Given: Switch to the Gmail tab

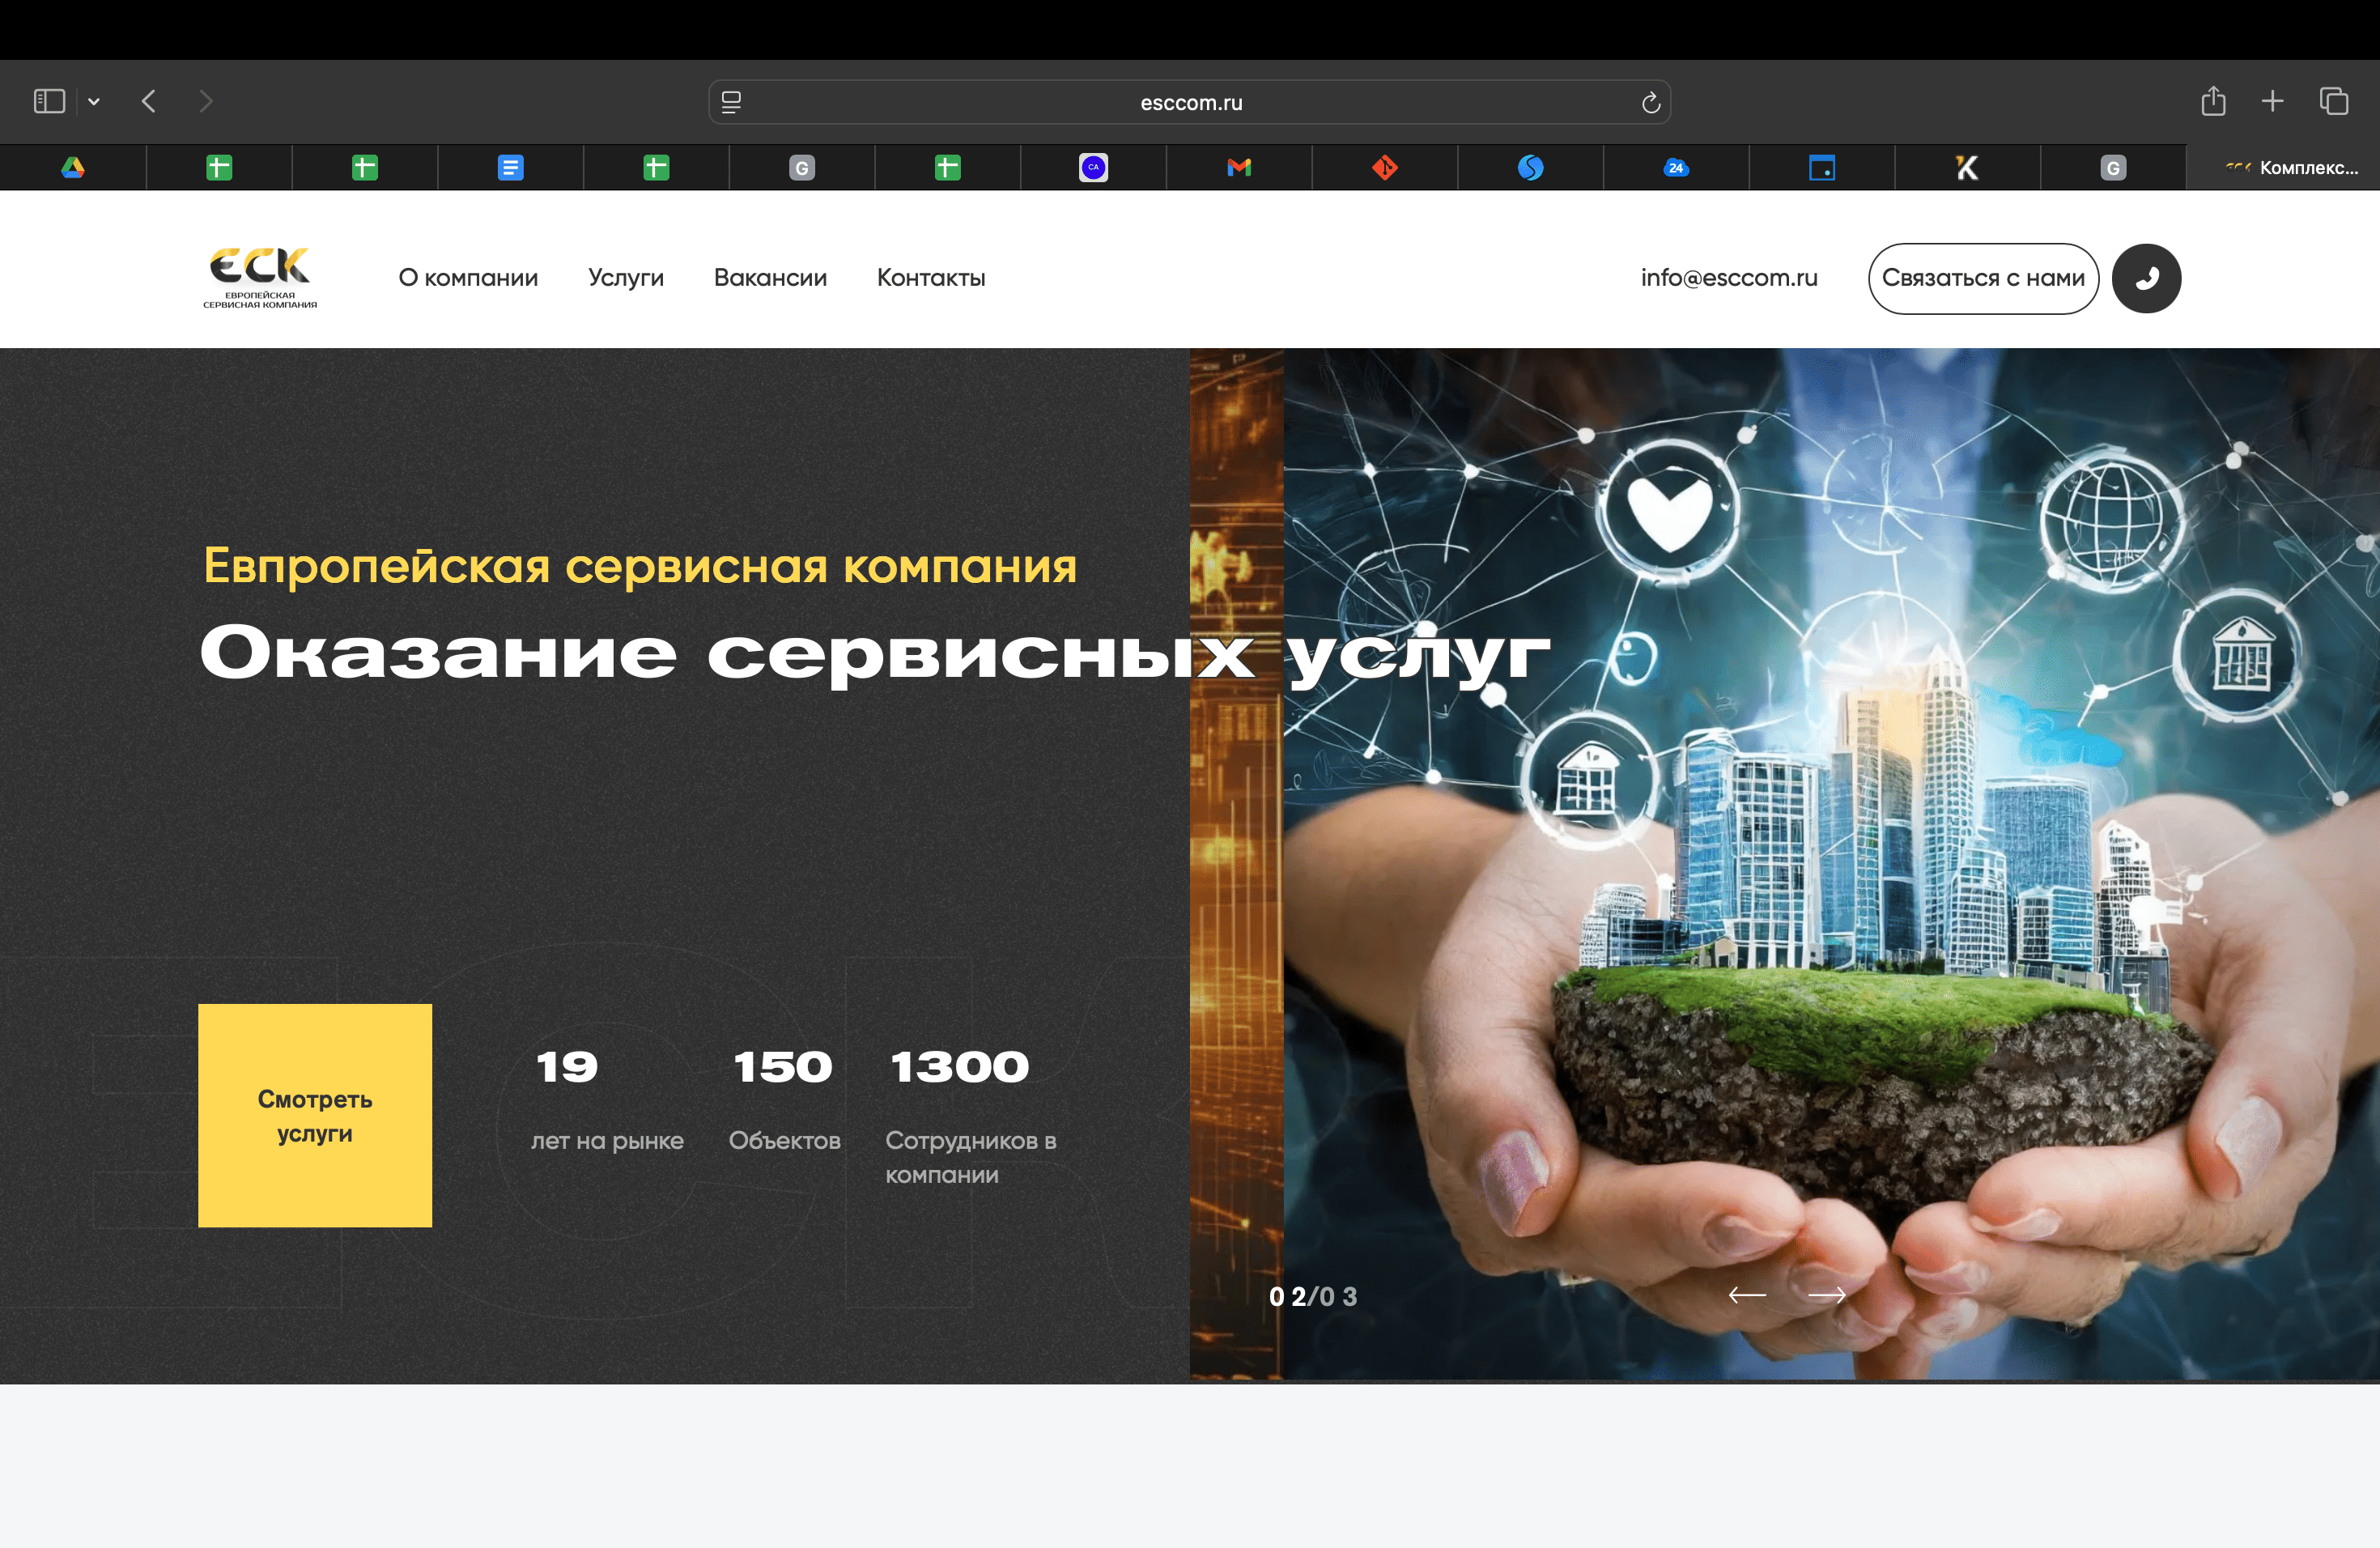Looking at the screenshot, I should [1238, 167].
